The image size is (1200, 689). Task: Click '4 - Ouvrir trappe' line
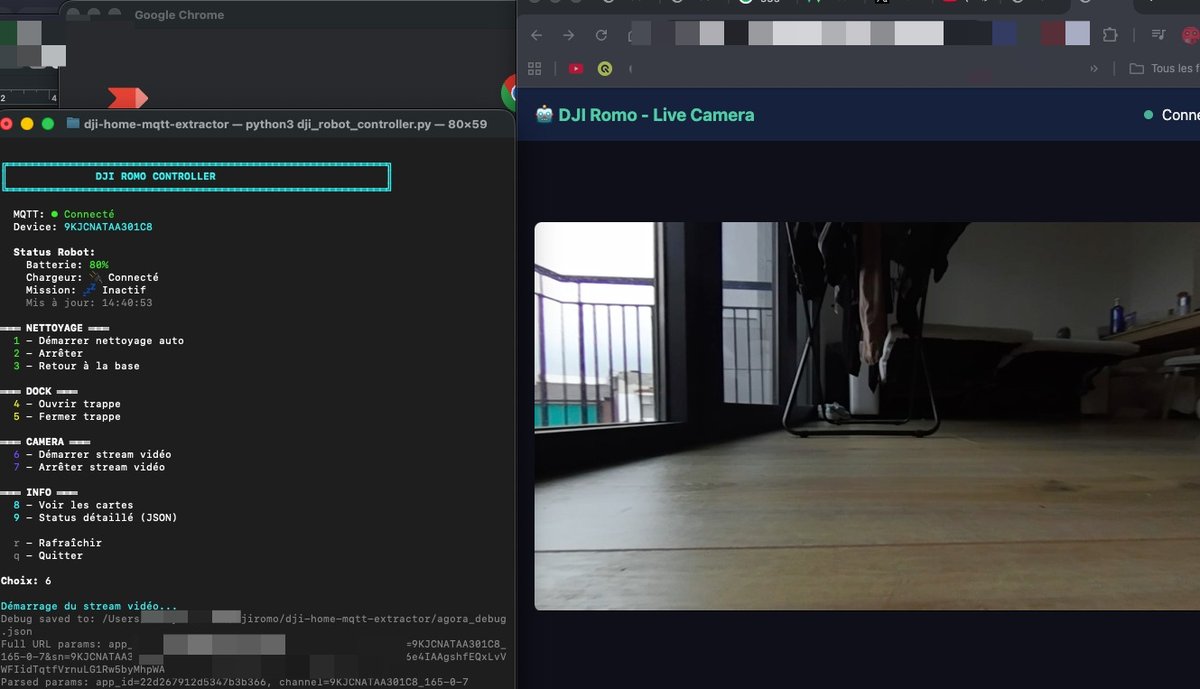67,404
